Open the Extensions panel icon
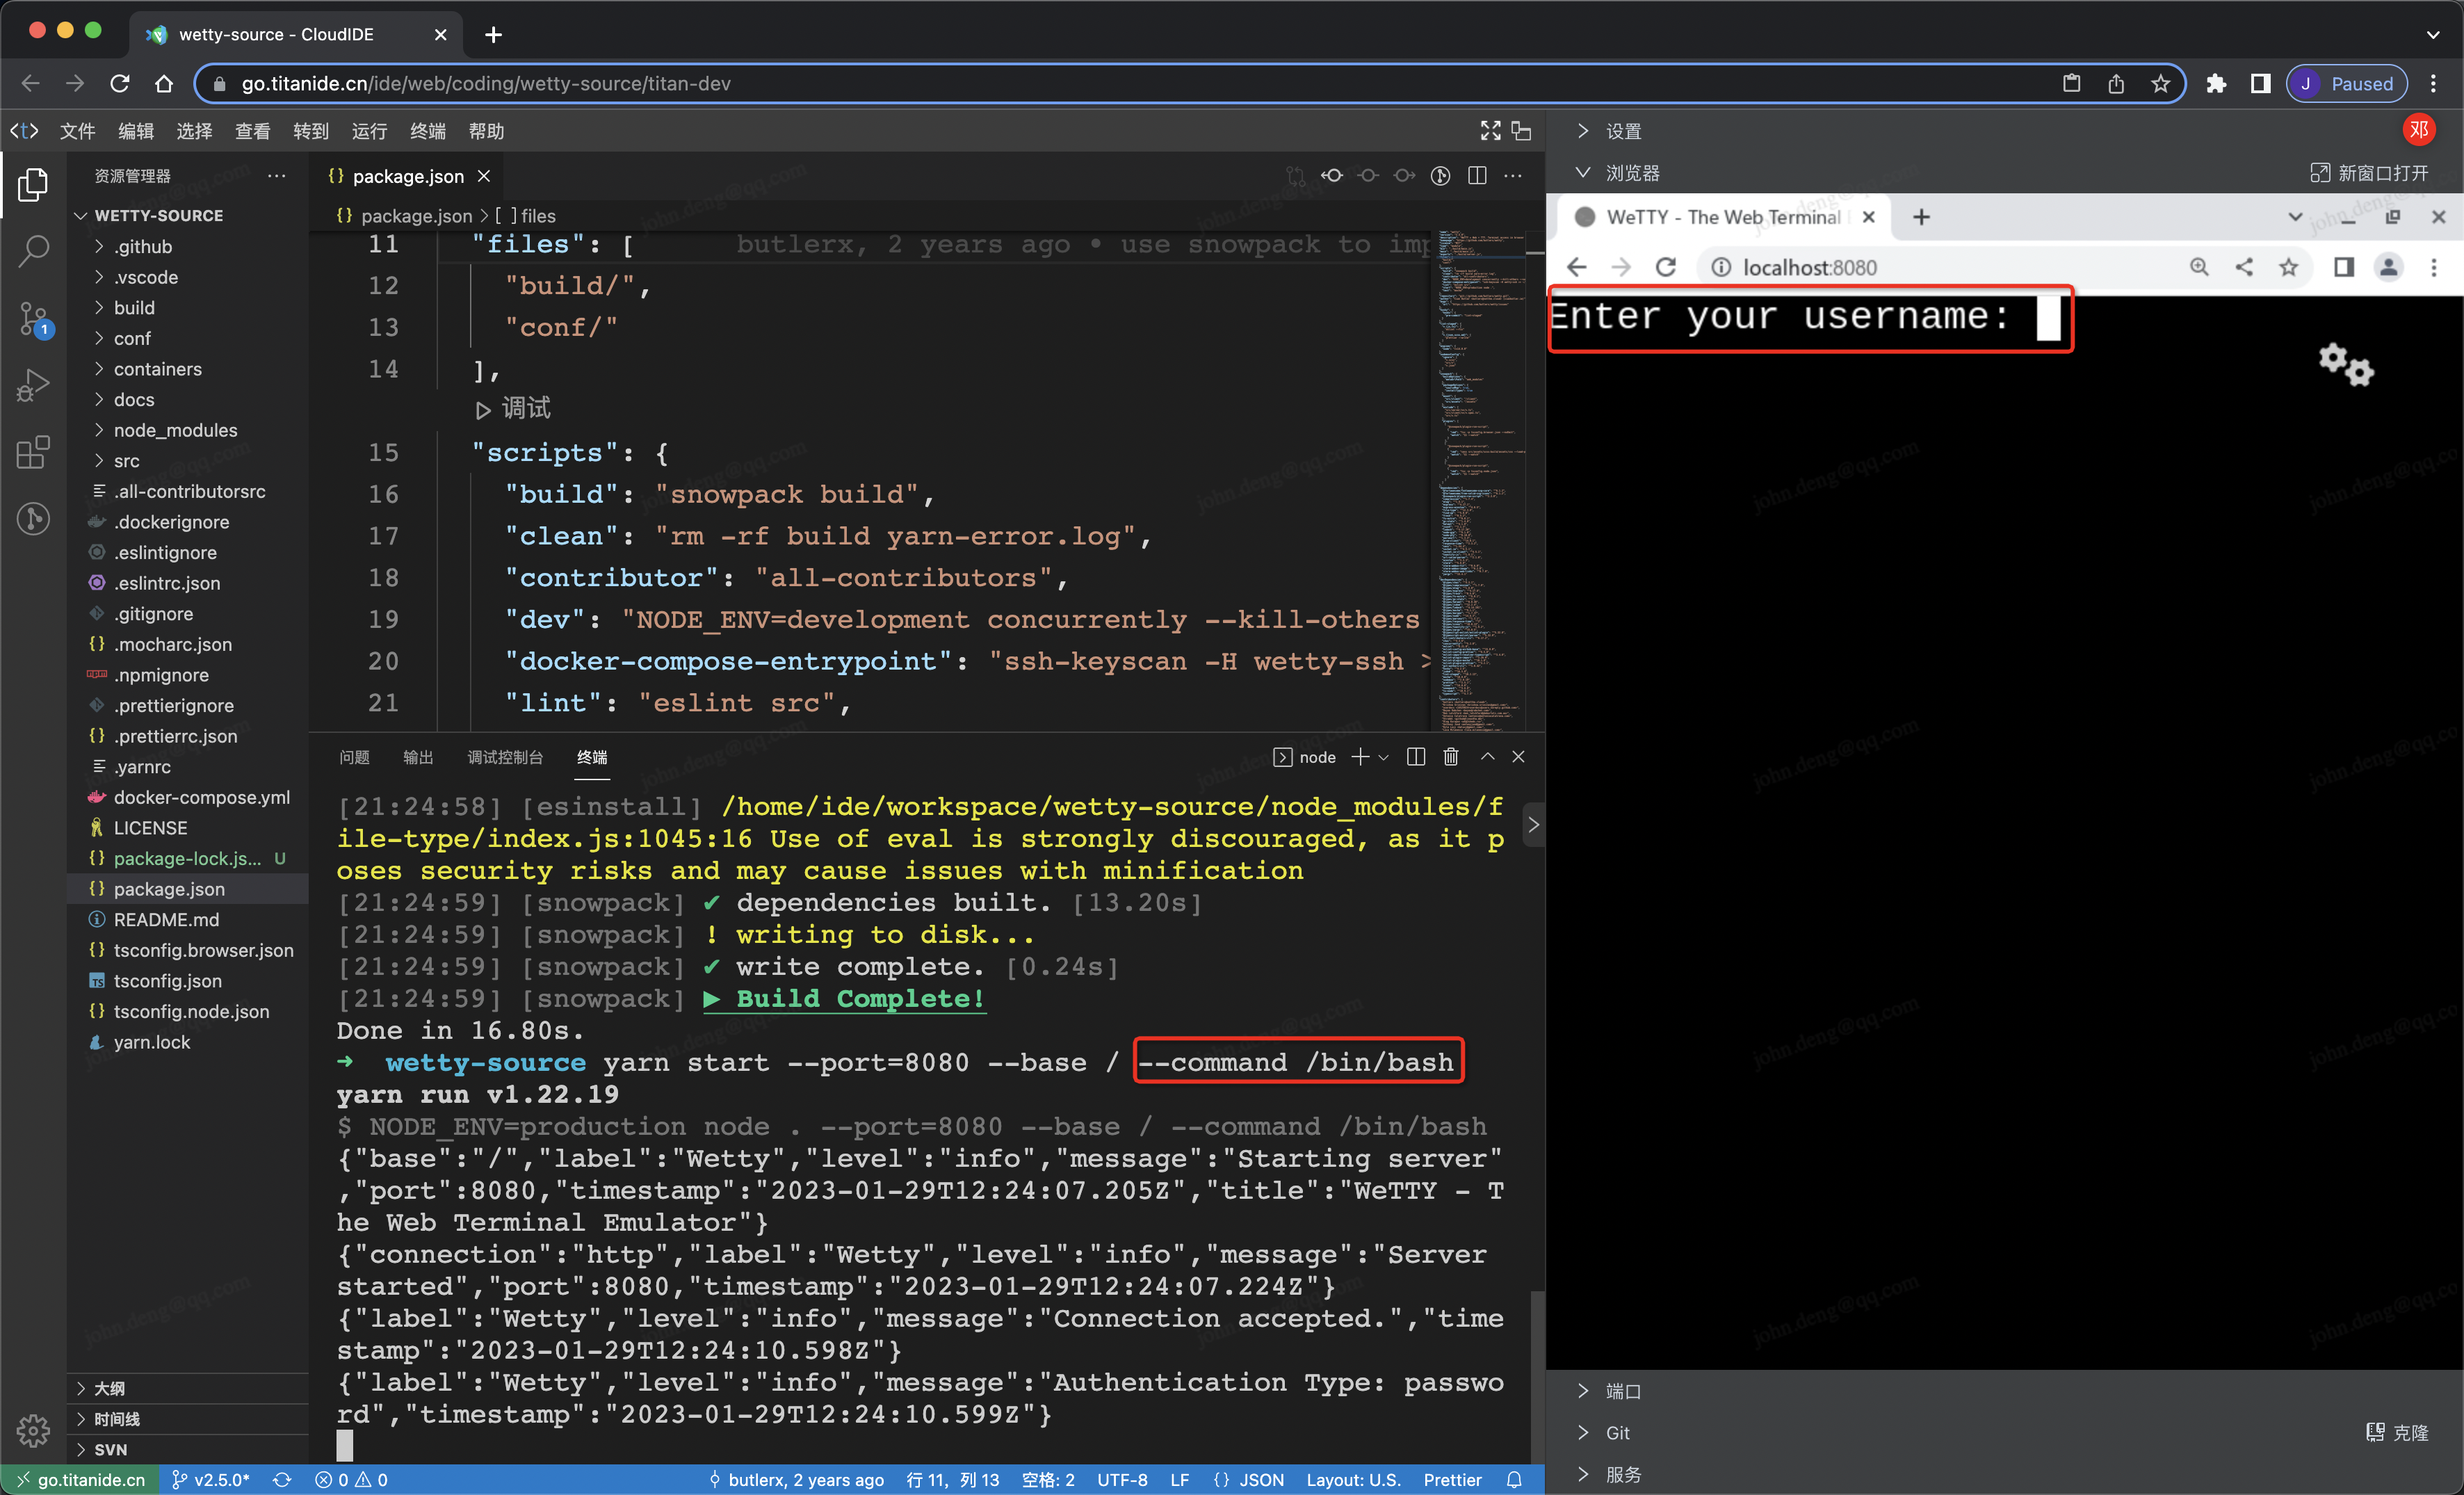2464x1495 pixels. (x=34, y=452)
